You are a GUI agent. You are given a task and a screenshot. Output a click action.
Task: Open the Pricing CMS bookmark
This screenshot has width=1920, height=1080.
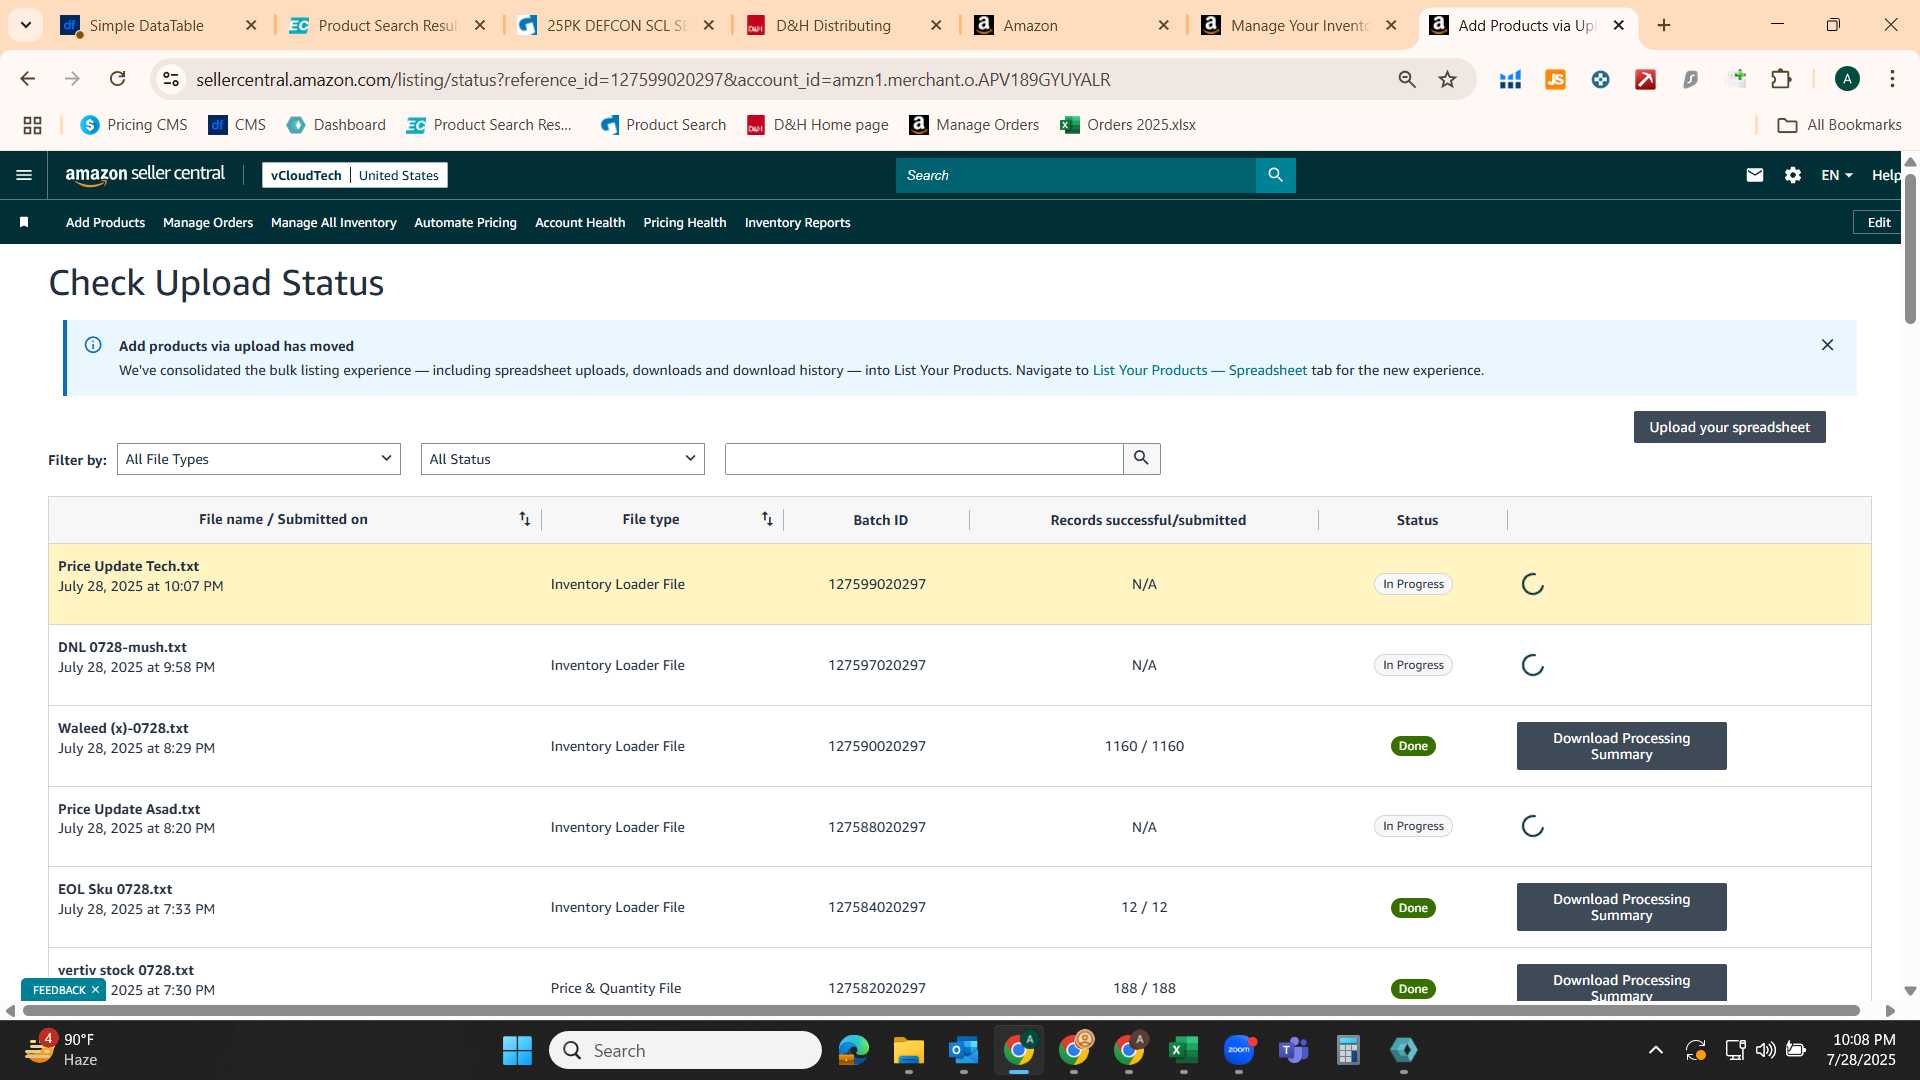(134, 125)
